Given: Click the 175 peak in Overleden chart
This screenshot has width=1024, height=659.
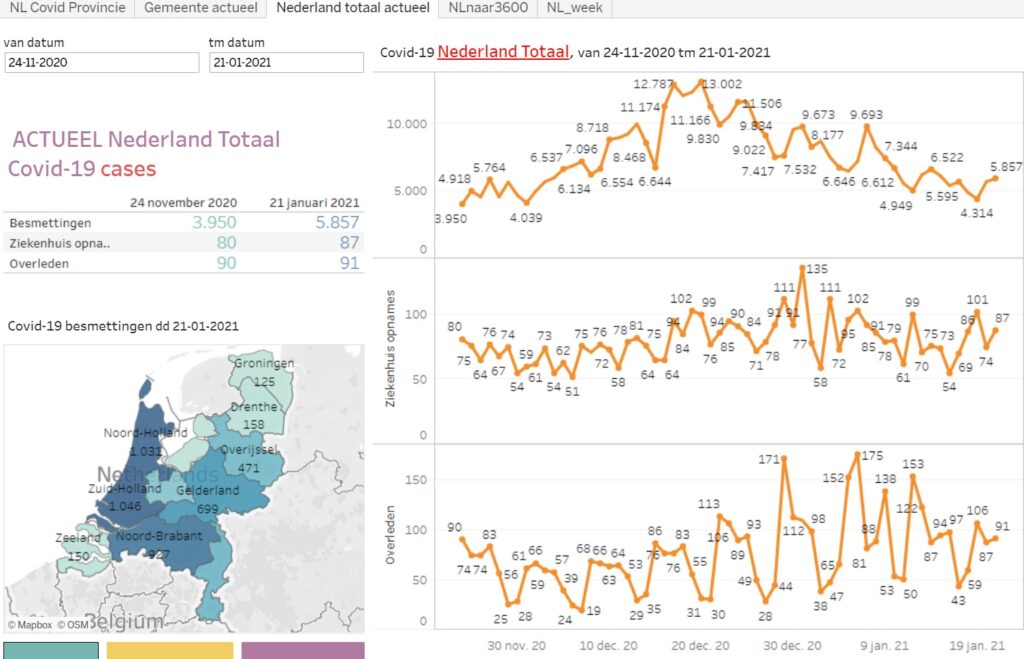Looking at the screenshot, I should tap(858, 454).
